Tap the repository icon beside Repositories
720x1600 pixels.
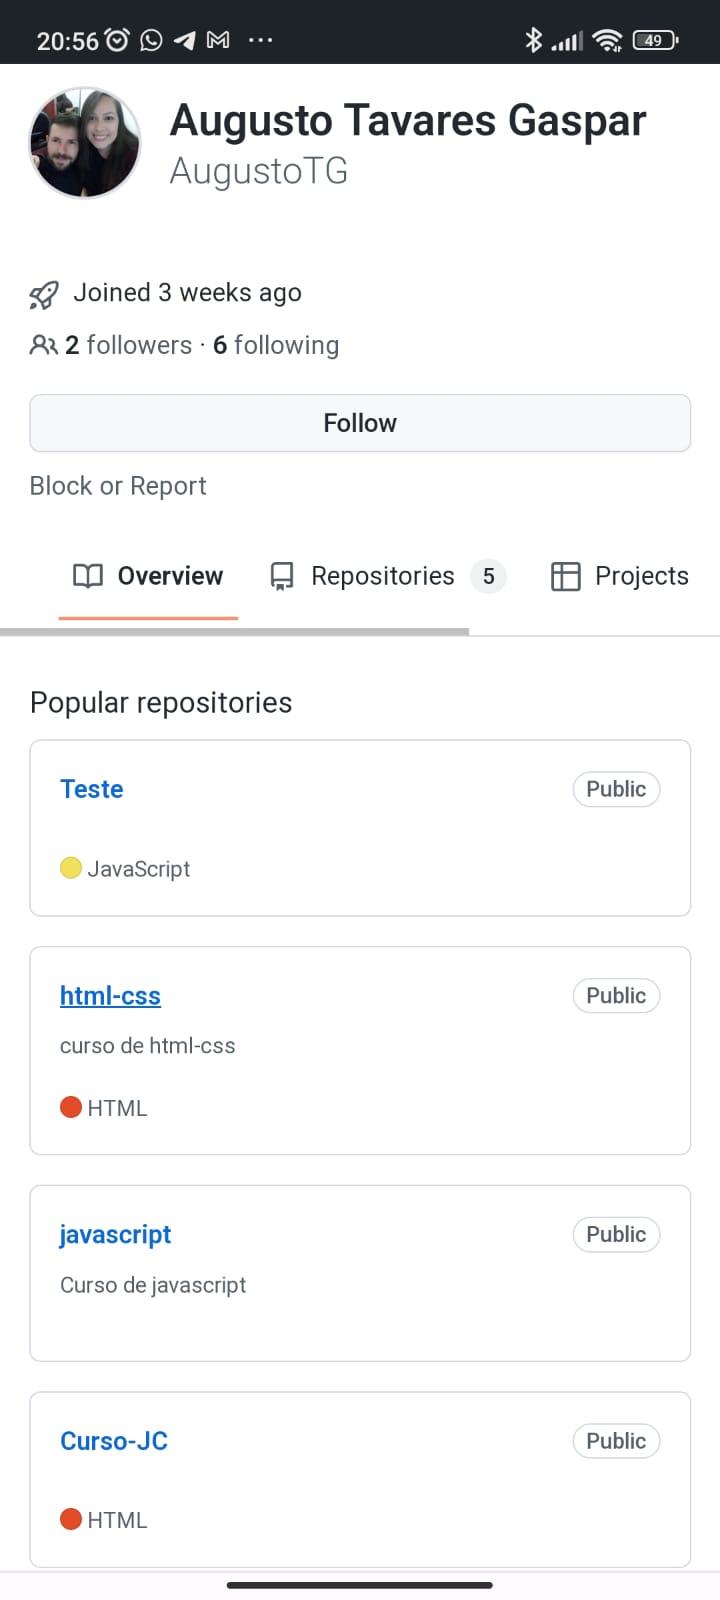pos(282,577)
